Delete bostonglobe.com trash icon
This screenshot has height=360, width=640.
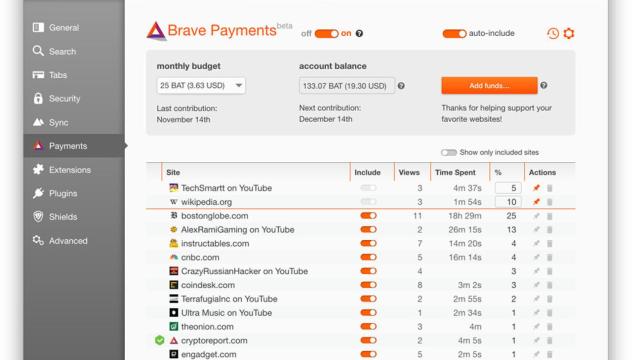pyautogui.click(x=550, y=216)
